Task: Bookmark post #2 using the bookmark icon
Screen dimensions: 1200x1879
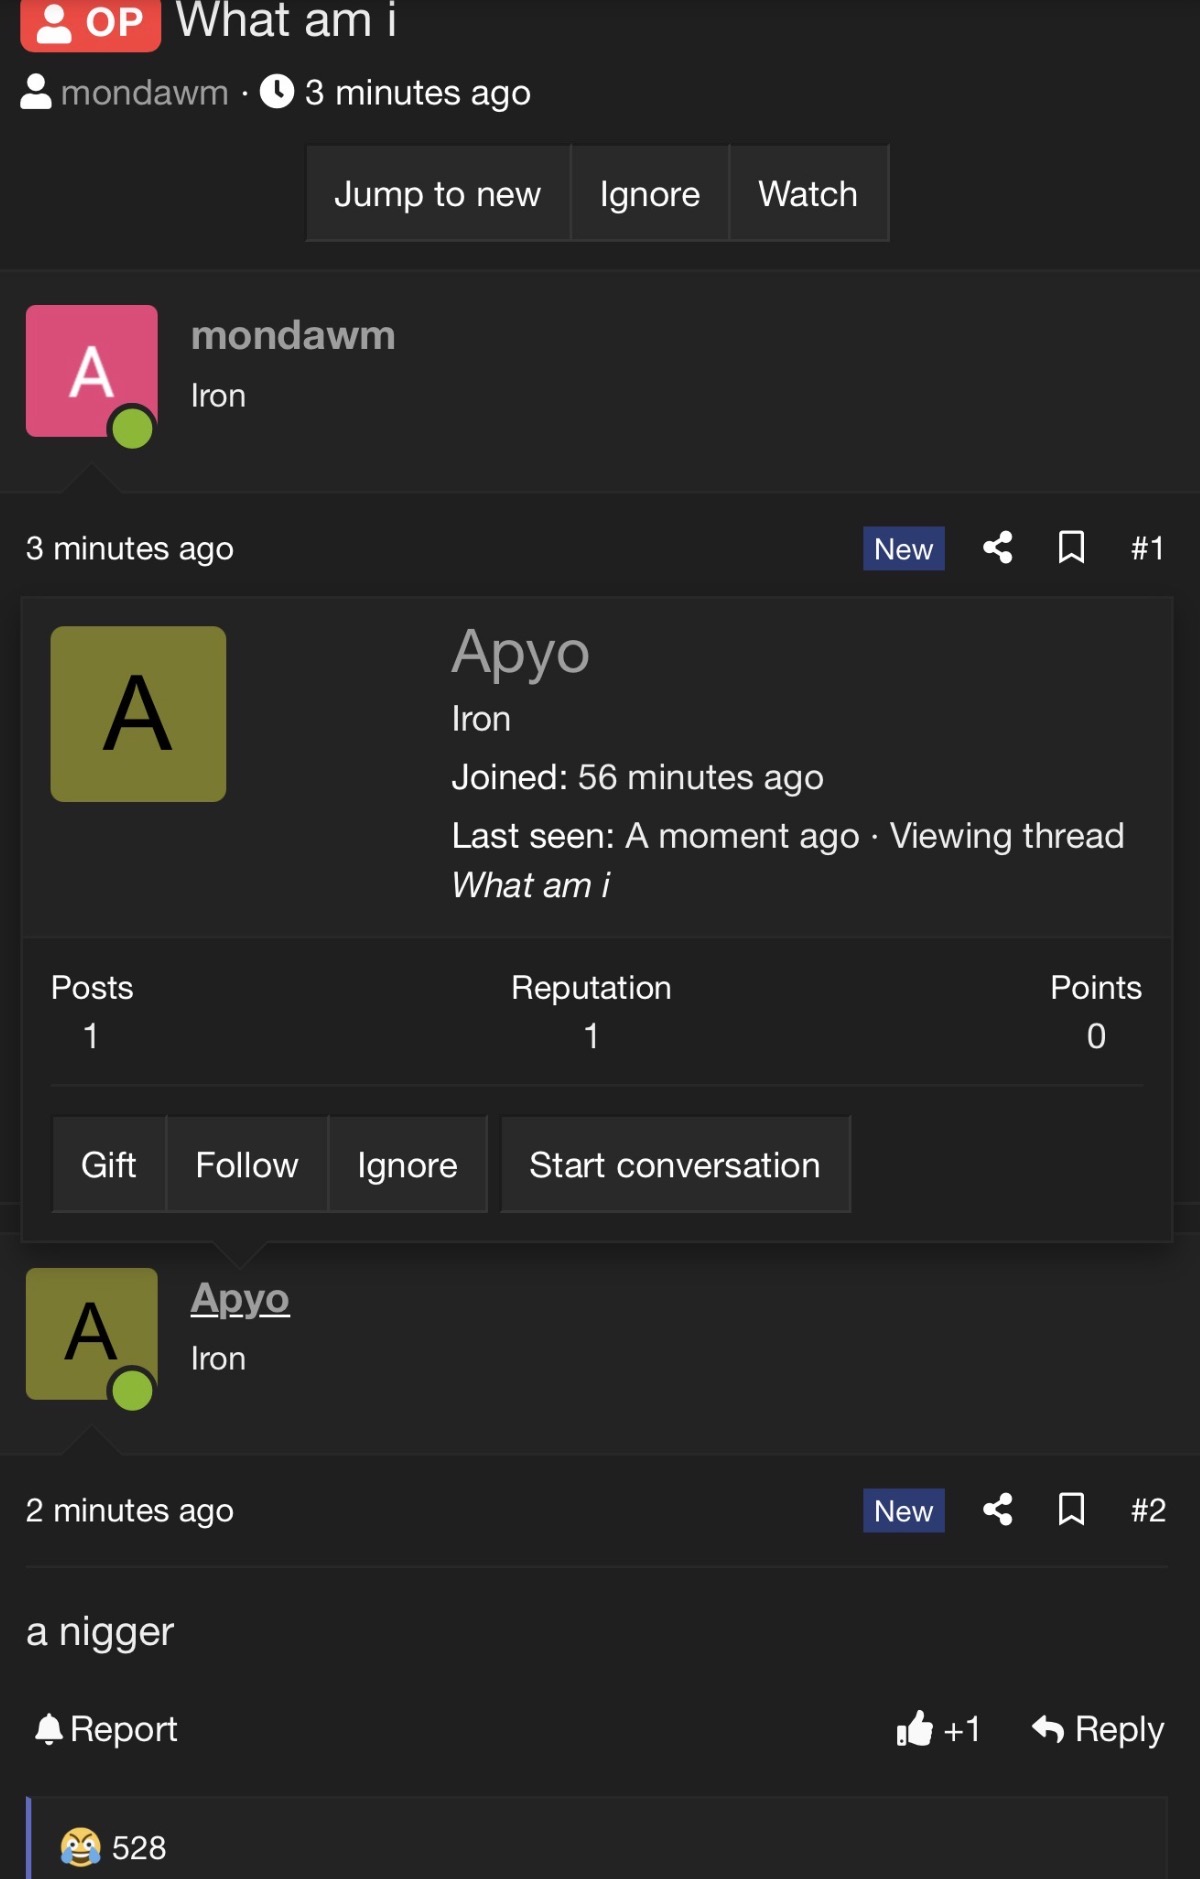Action: click(1071, 1509)
